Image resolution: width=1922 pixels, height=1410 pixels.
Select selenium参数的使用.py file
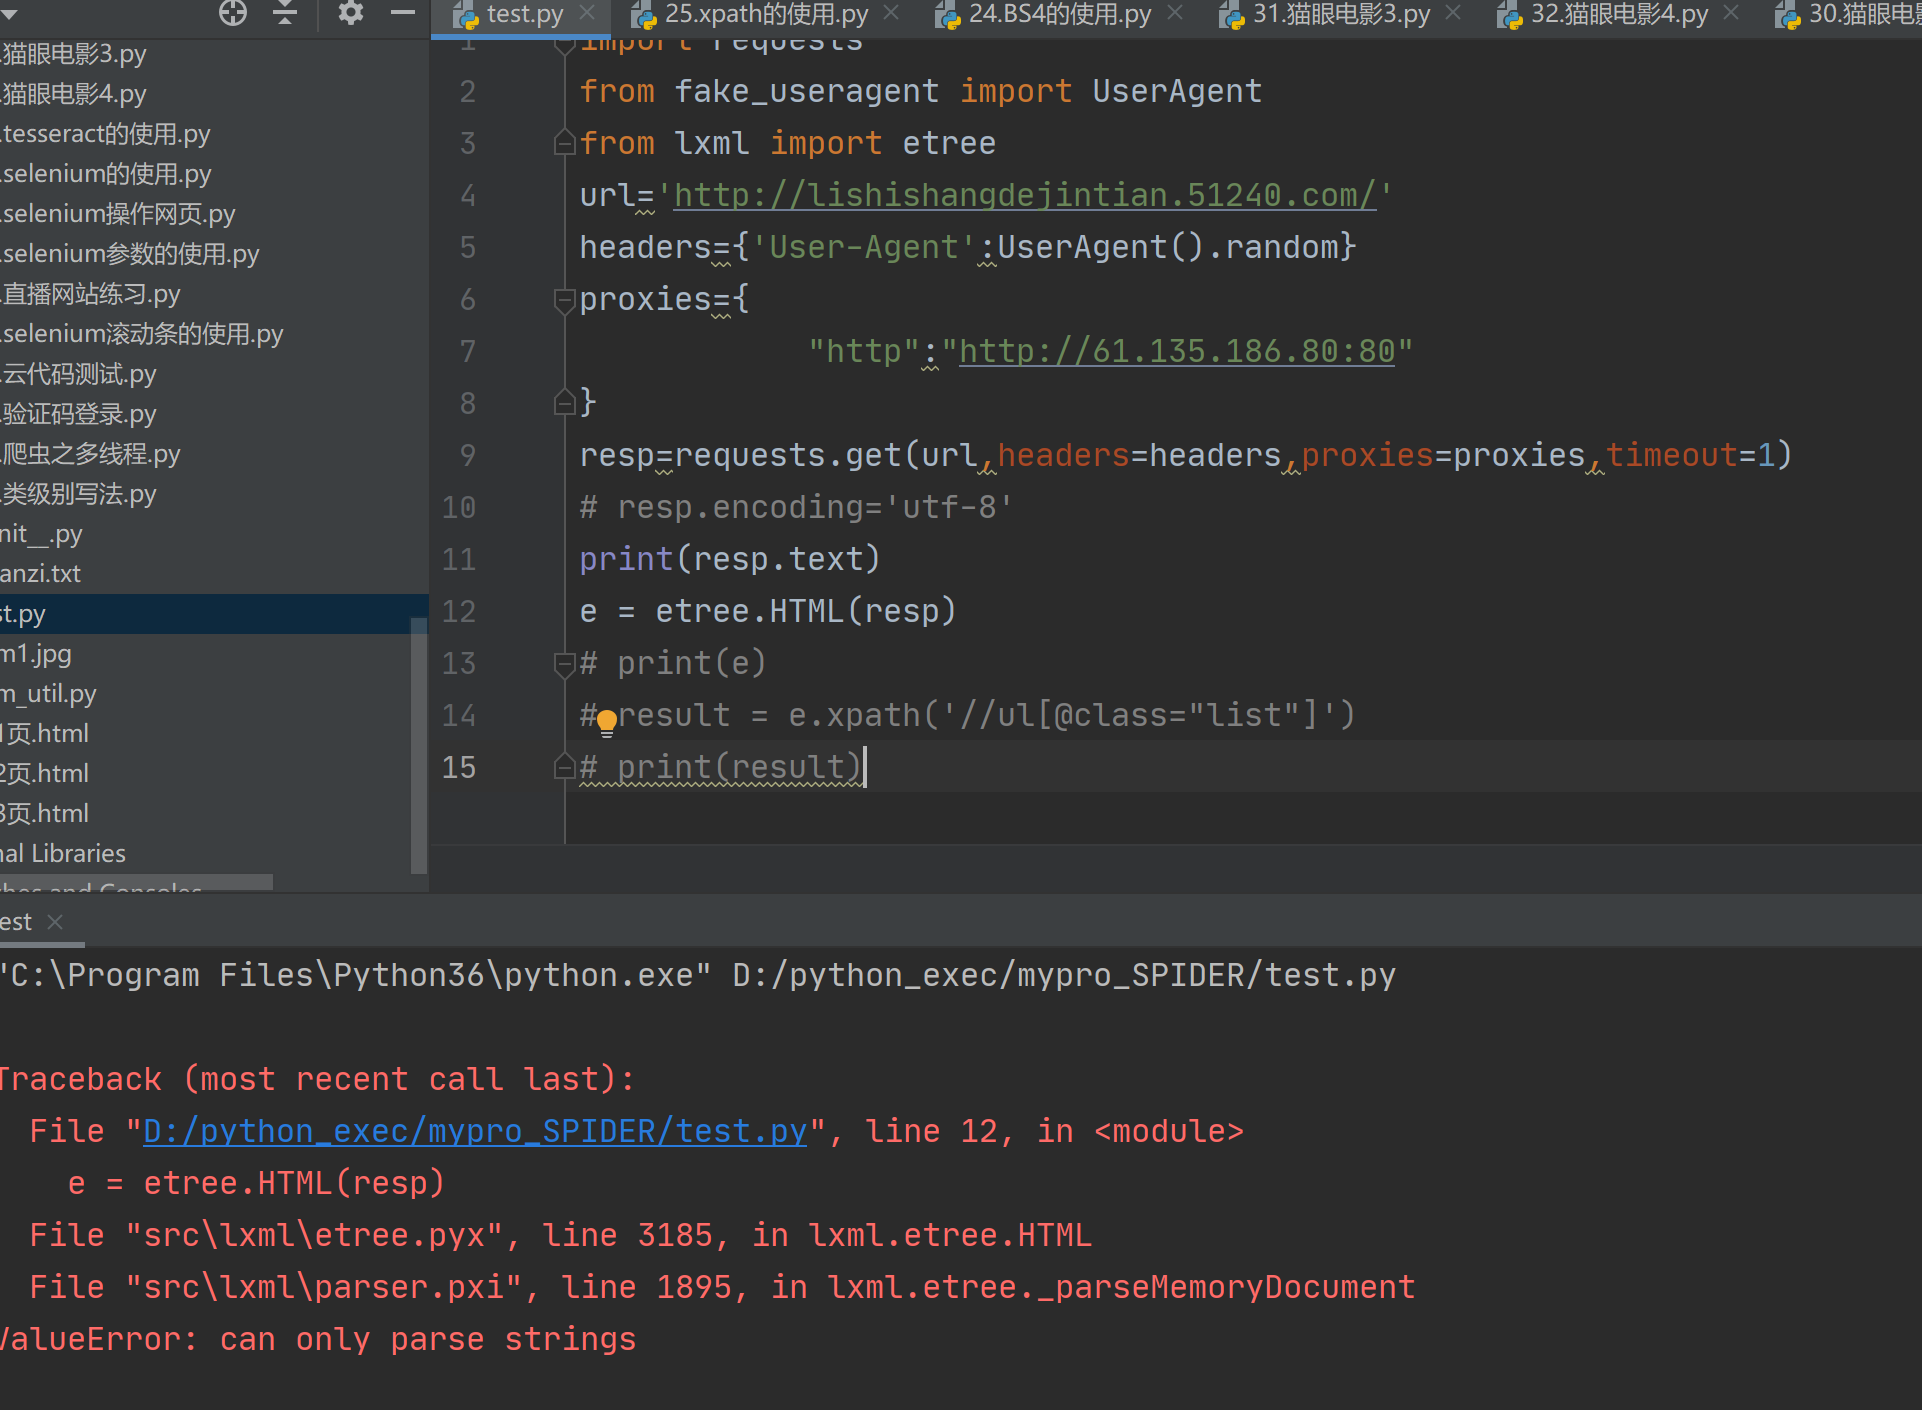130,254
